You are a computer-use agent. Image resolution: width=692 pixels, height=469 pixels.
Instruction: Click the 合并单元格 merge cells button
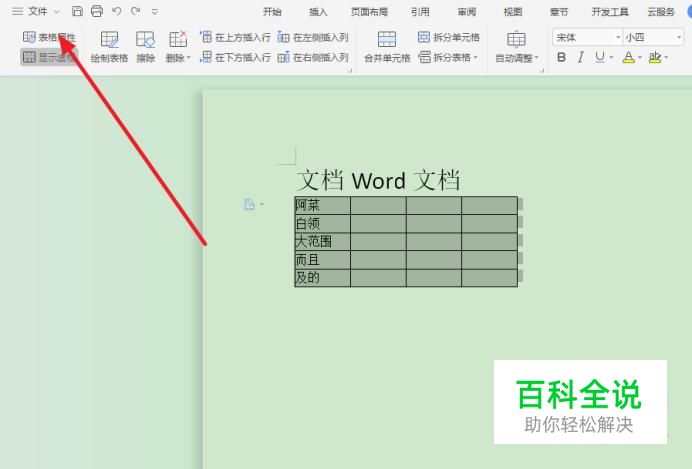point(387,47)
